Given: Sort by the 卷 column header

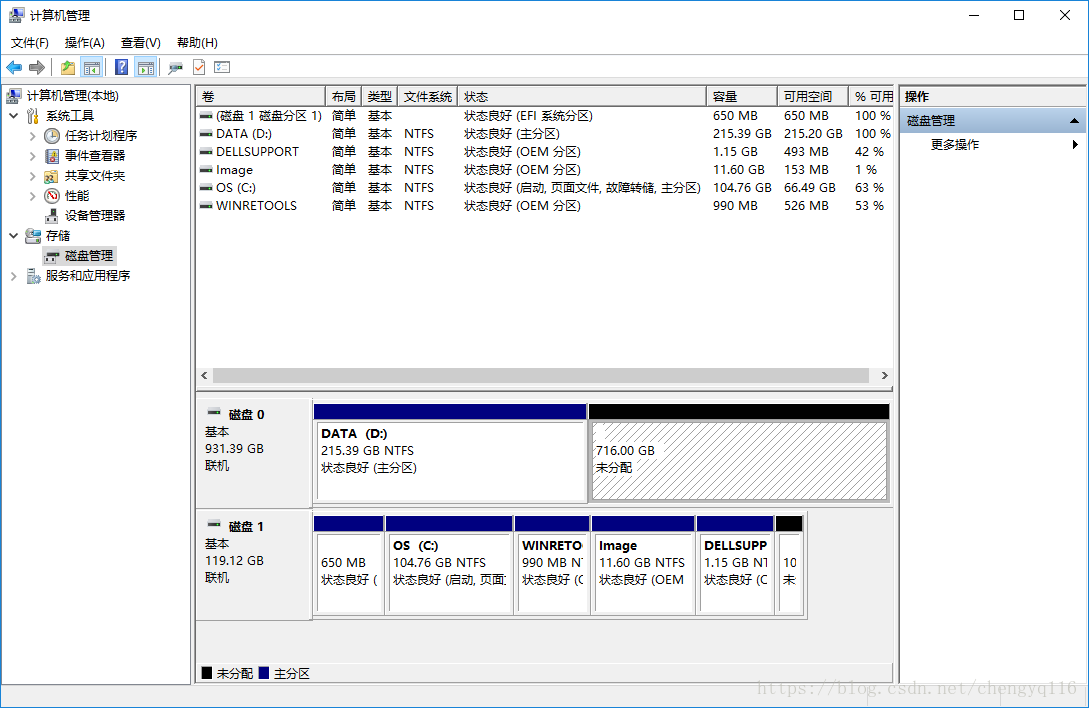Looking at the screenshot, I should 261,97.
